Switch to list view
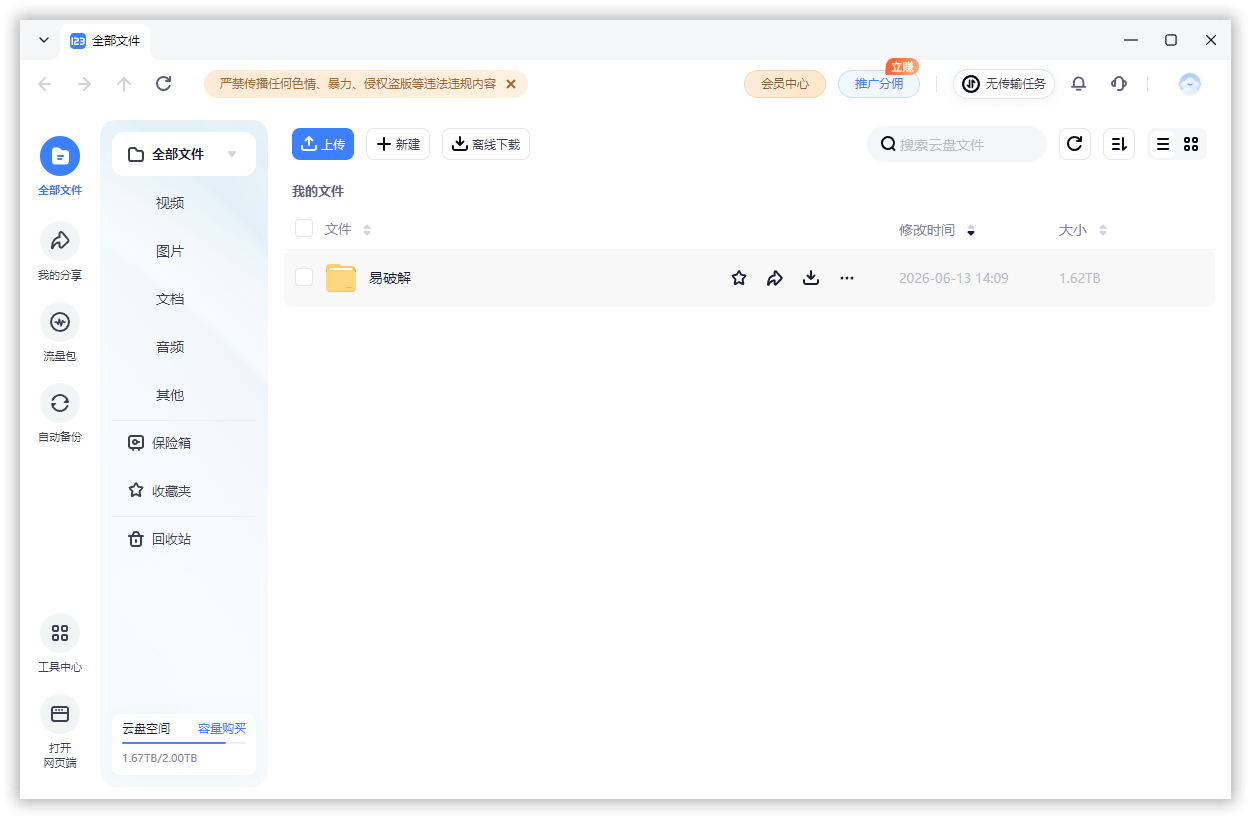Viewport: 1251px width, 819px height. coord(1163,144)
